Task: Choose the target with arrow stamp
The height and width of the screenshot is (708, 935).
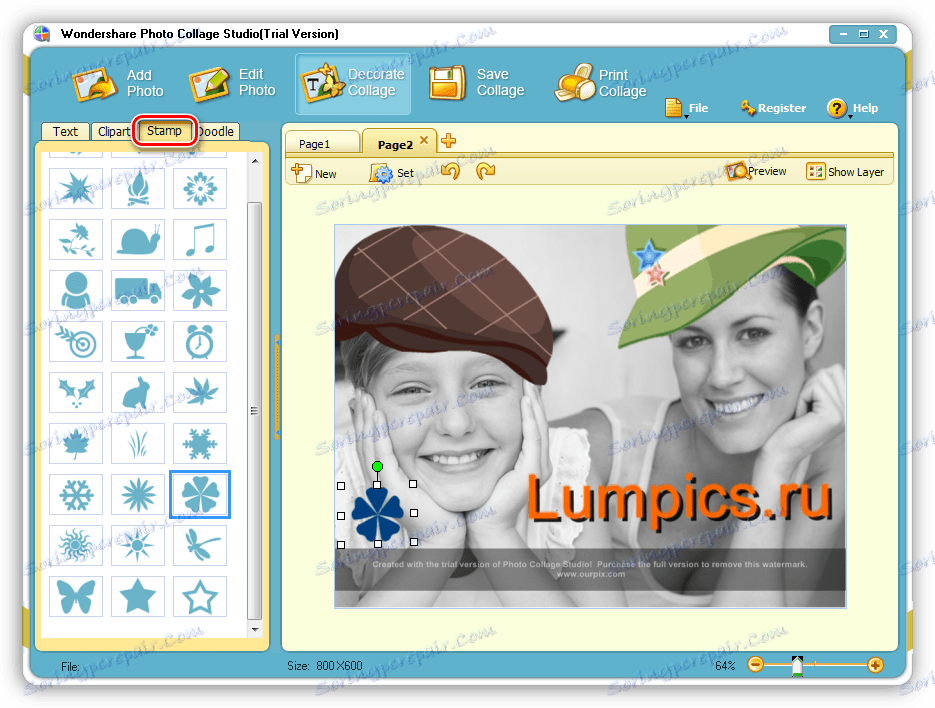Action: (76, 341)
